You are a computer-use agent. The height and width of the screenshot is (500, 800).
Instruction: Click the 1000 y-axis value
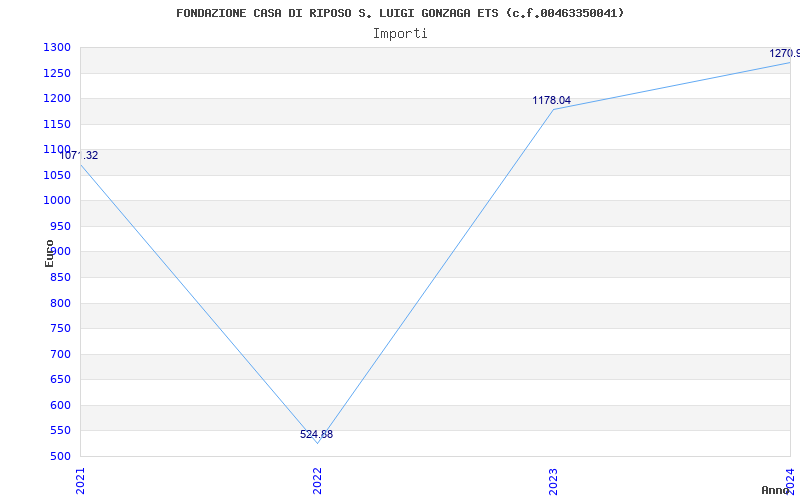pos(57,201)
